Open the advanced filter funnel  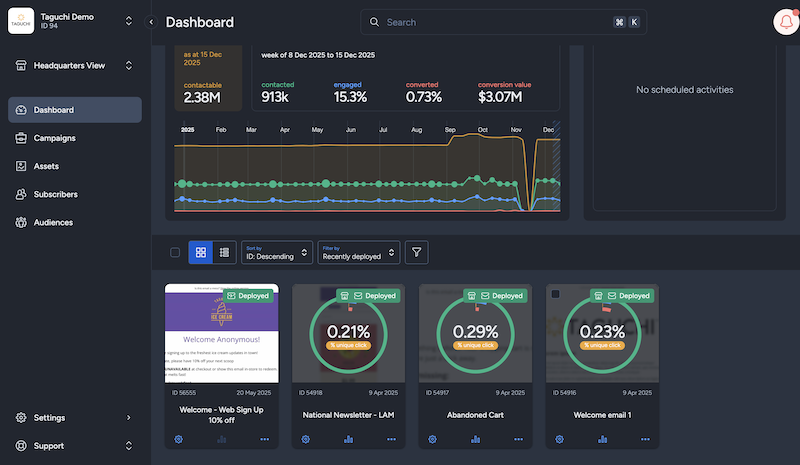click(416, 253)
